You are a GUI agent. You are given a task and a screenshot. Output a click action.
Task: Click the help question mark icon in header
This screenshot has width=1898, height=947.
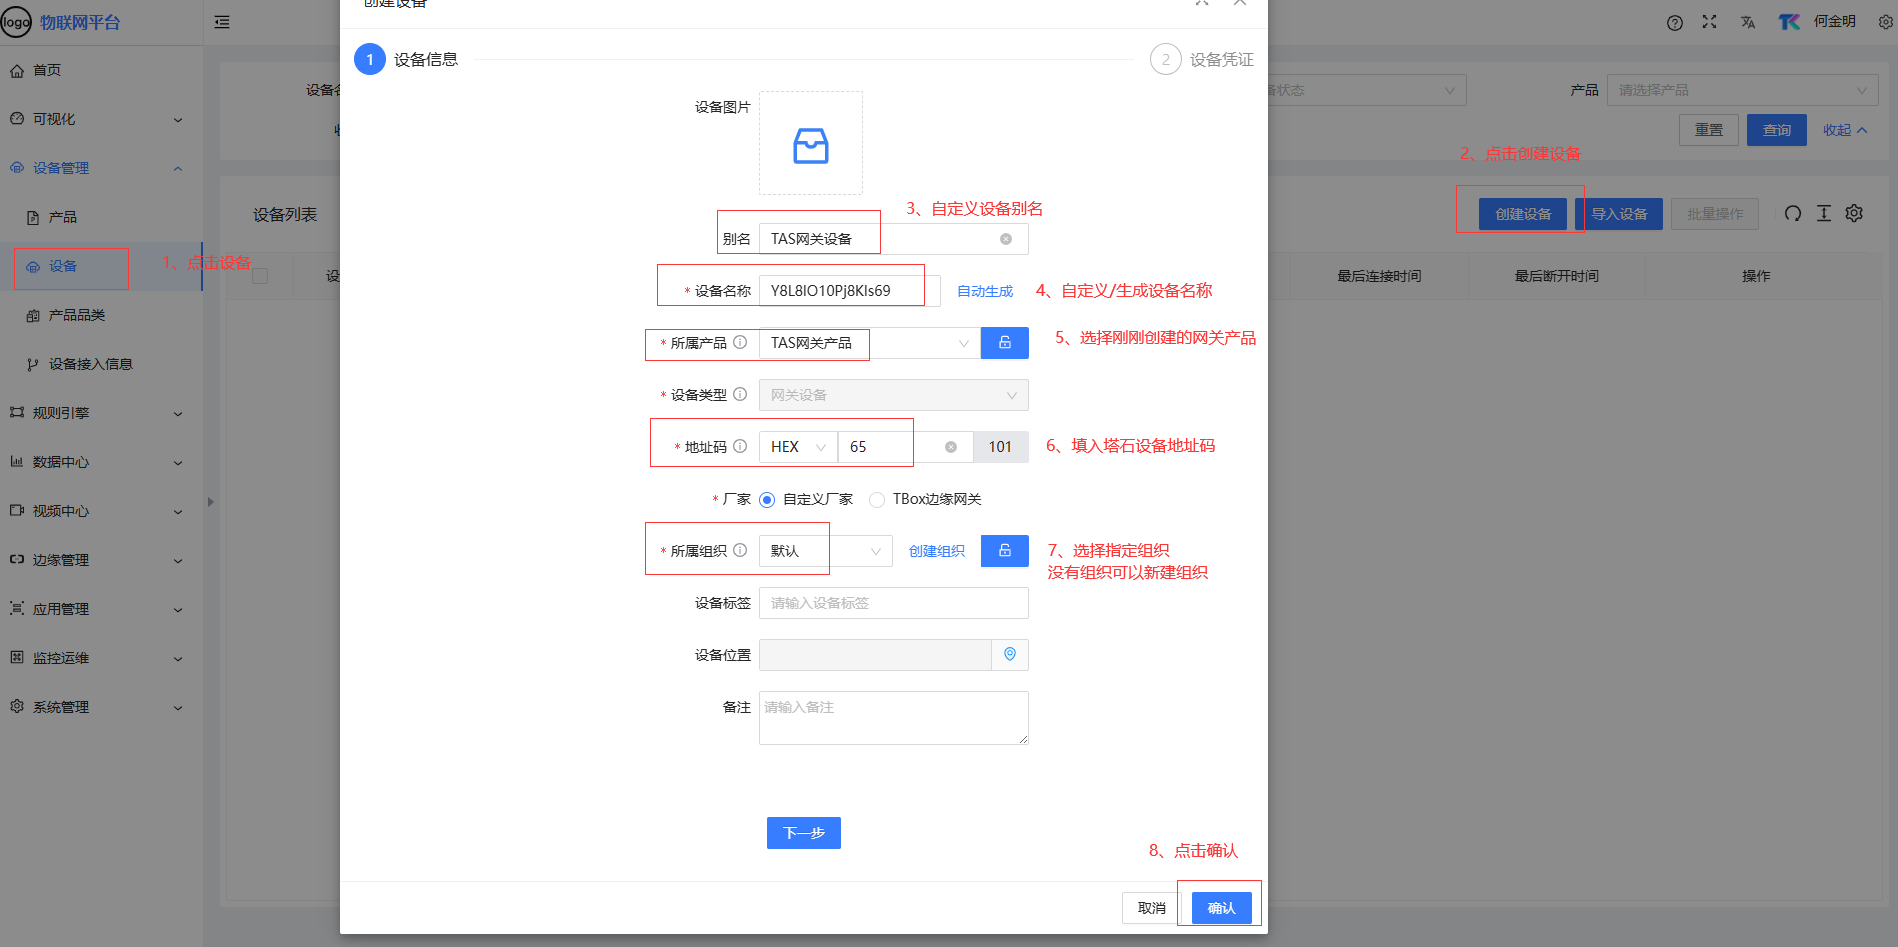(x=1674, y=22)
